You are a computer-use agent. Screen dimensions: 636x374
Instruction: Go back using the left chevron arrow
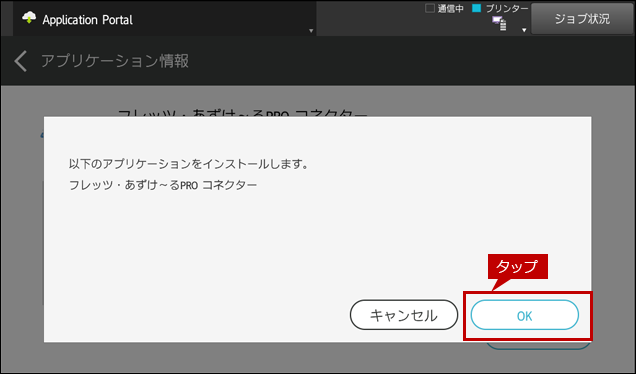[21, 61]
